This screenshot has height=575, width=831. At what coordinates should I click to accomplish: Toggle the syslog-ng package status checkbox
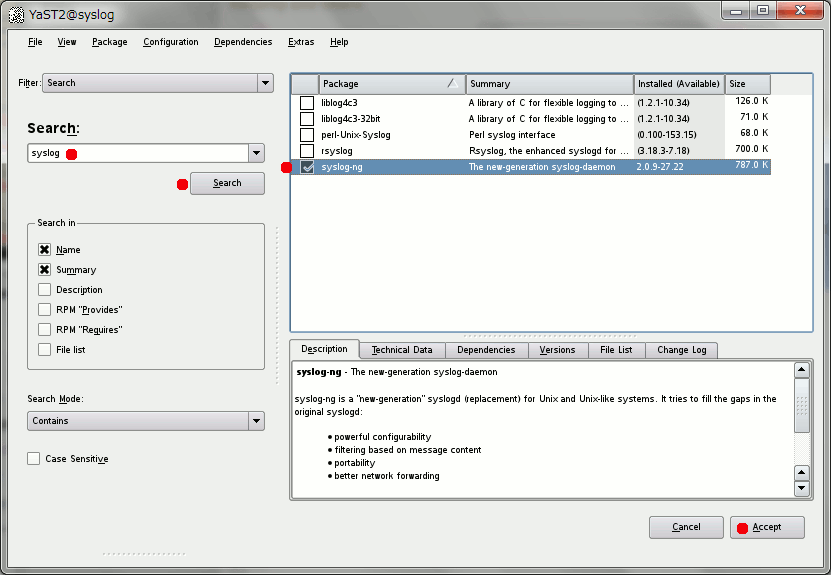[x=307, y=167]
